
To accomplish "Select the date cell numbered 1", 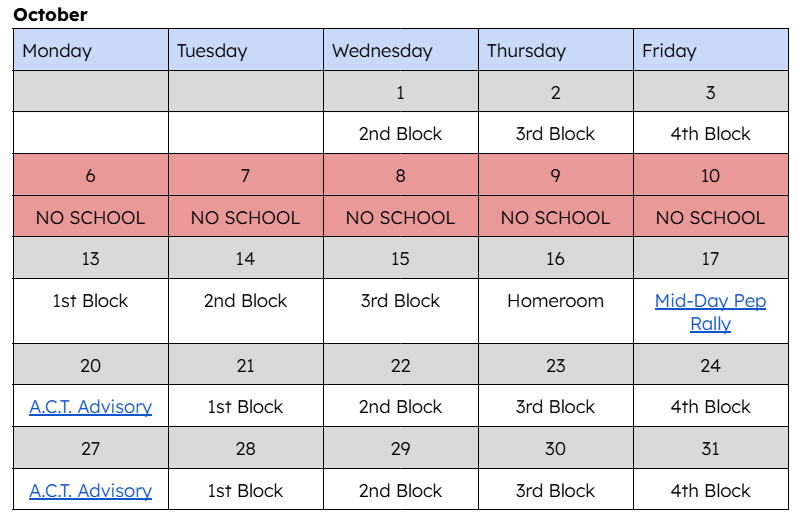I will 400,93.
